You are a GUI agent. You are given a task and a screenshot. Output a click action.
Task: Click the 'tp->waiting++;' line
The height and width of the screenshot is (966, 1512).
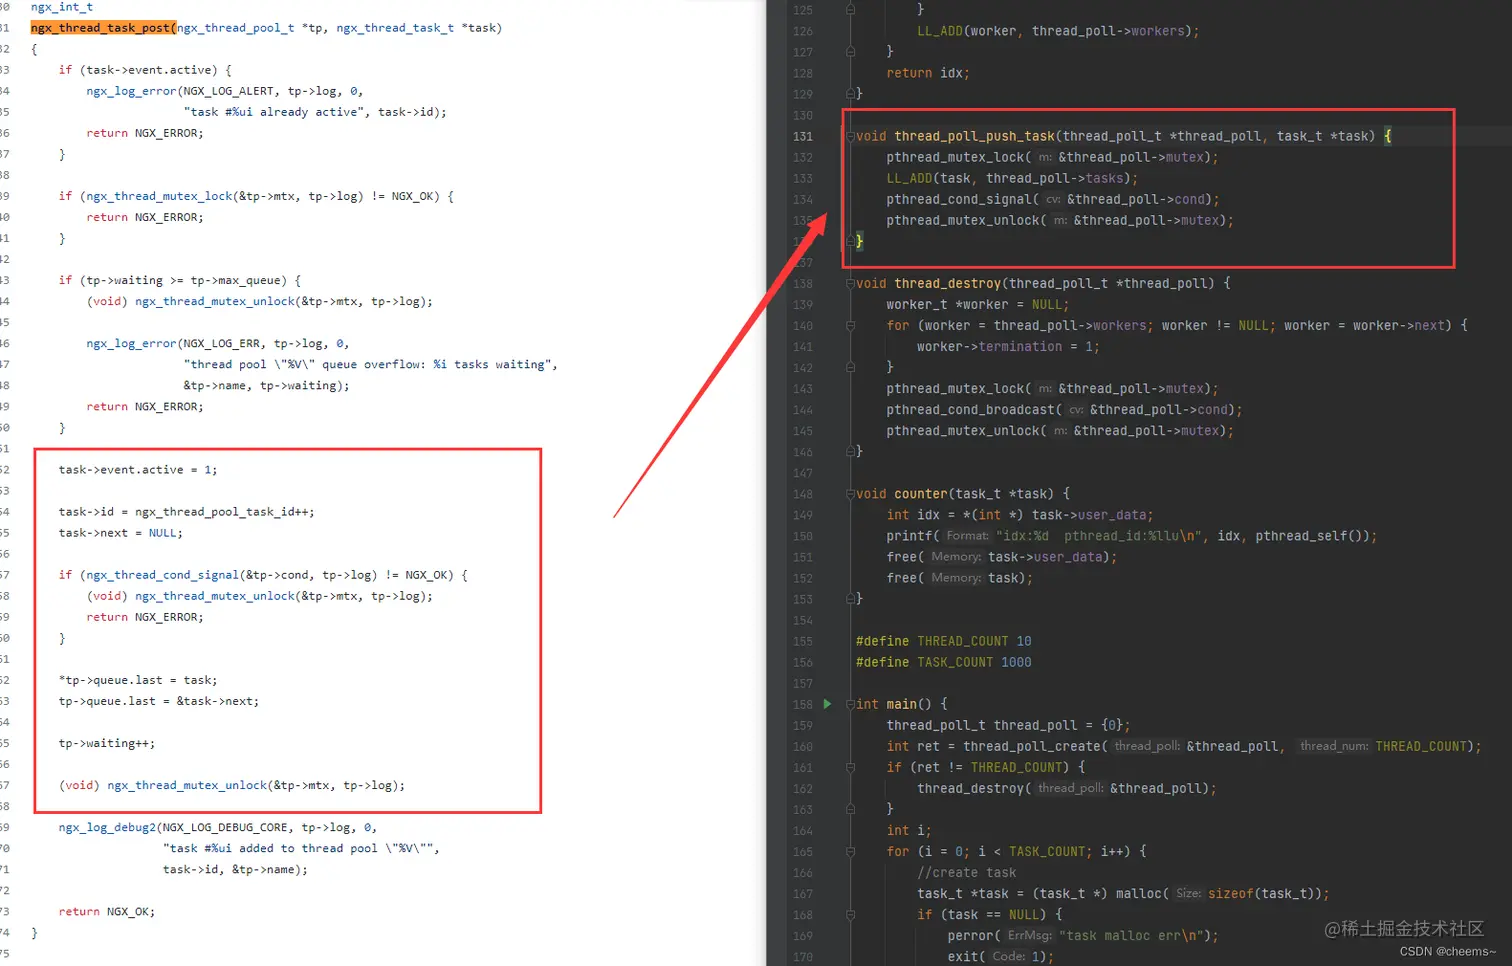click(107, 743)
